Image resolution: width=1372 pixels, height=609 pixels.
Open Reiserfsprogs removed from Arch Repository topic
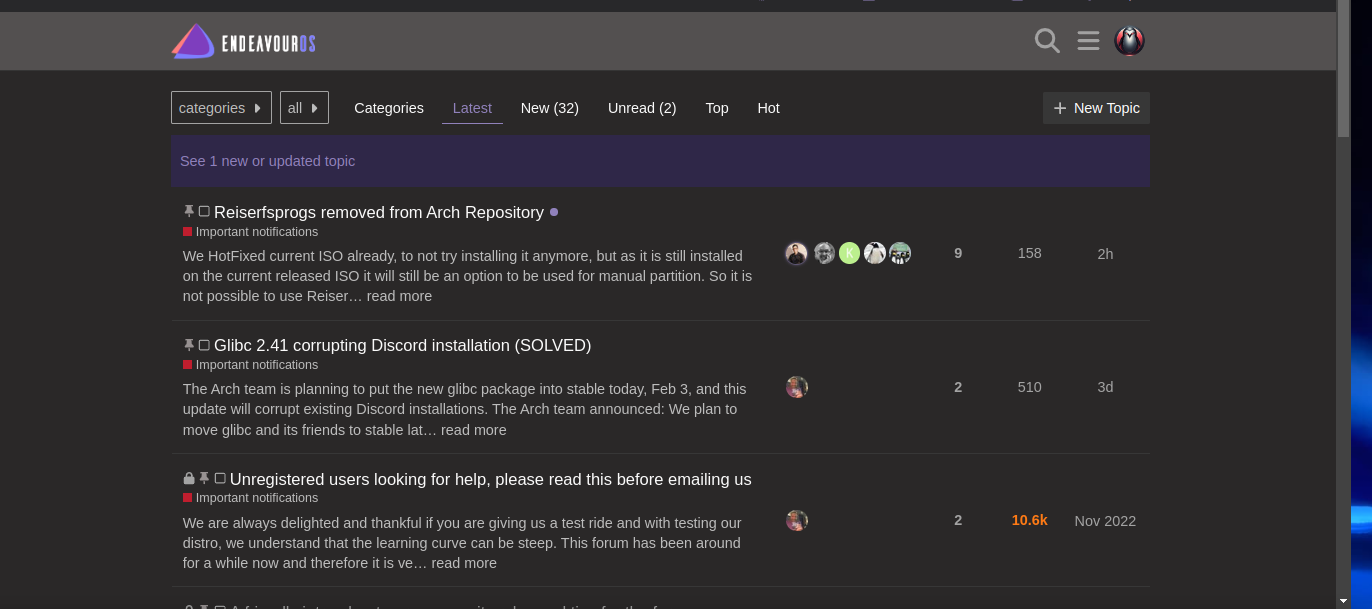coord(379,212)
